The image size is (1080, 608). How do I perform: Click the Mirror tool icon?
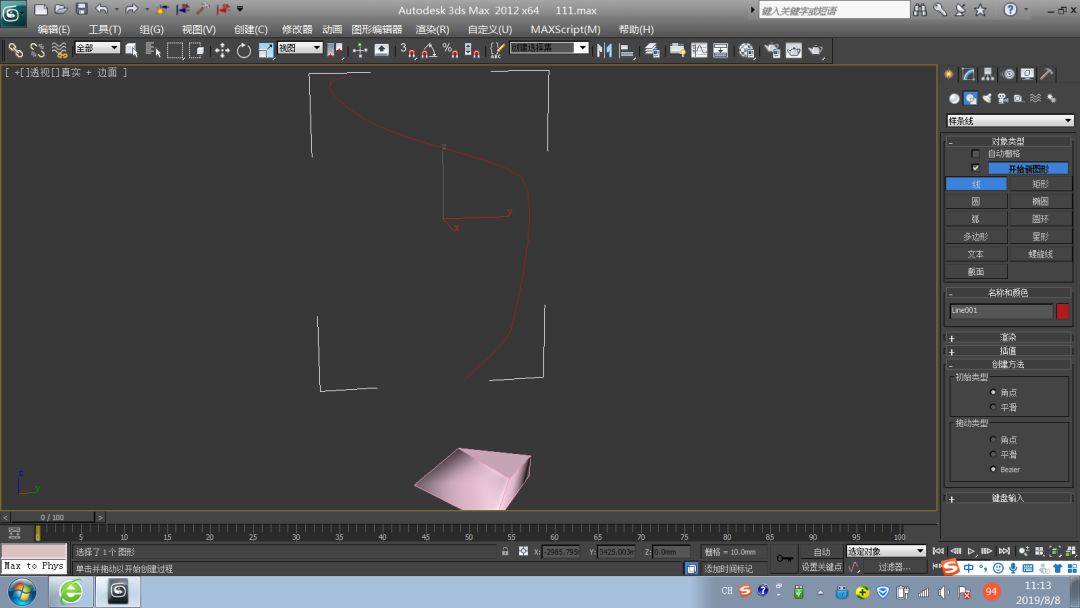point(604,50)
